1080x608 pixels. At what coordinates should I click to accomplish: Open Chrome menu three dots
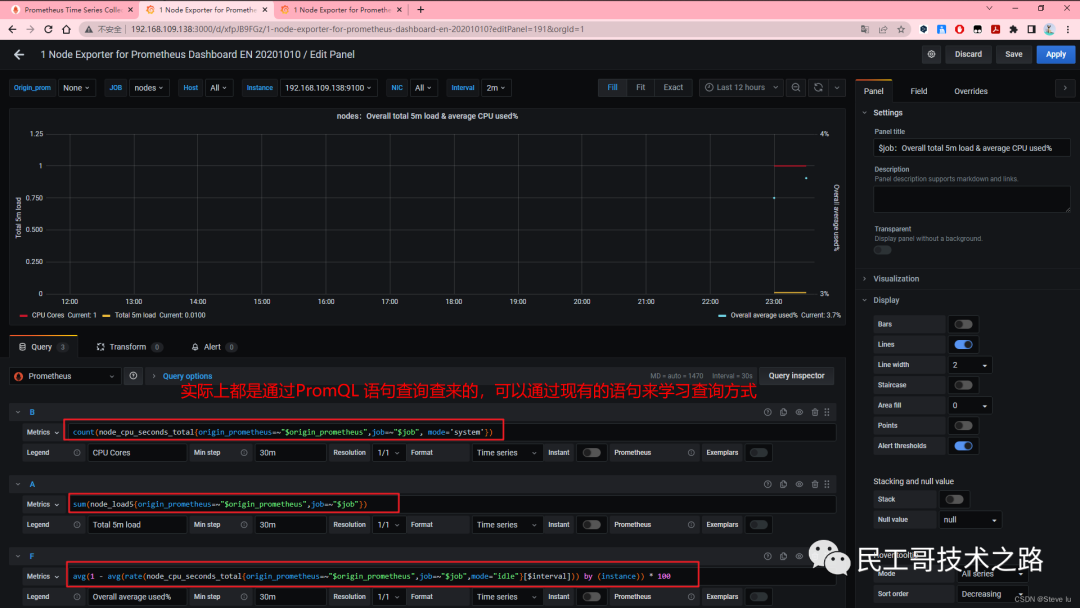coord(1068,30)
